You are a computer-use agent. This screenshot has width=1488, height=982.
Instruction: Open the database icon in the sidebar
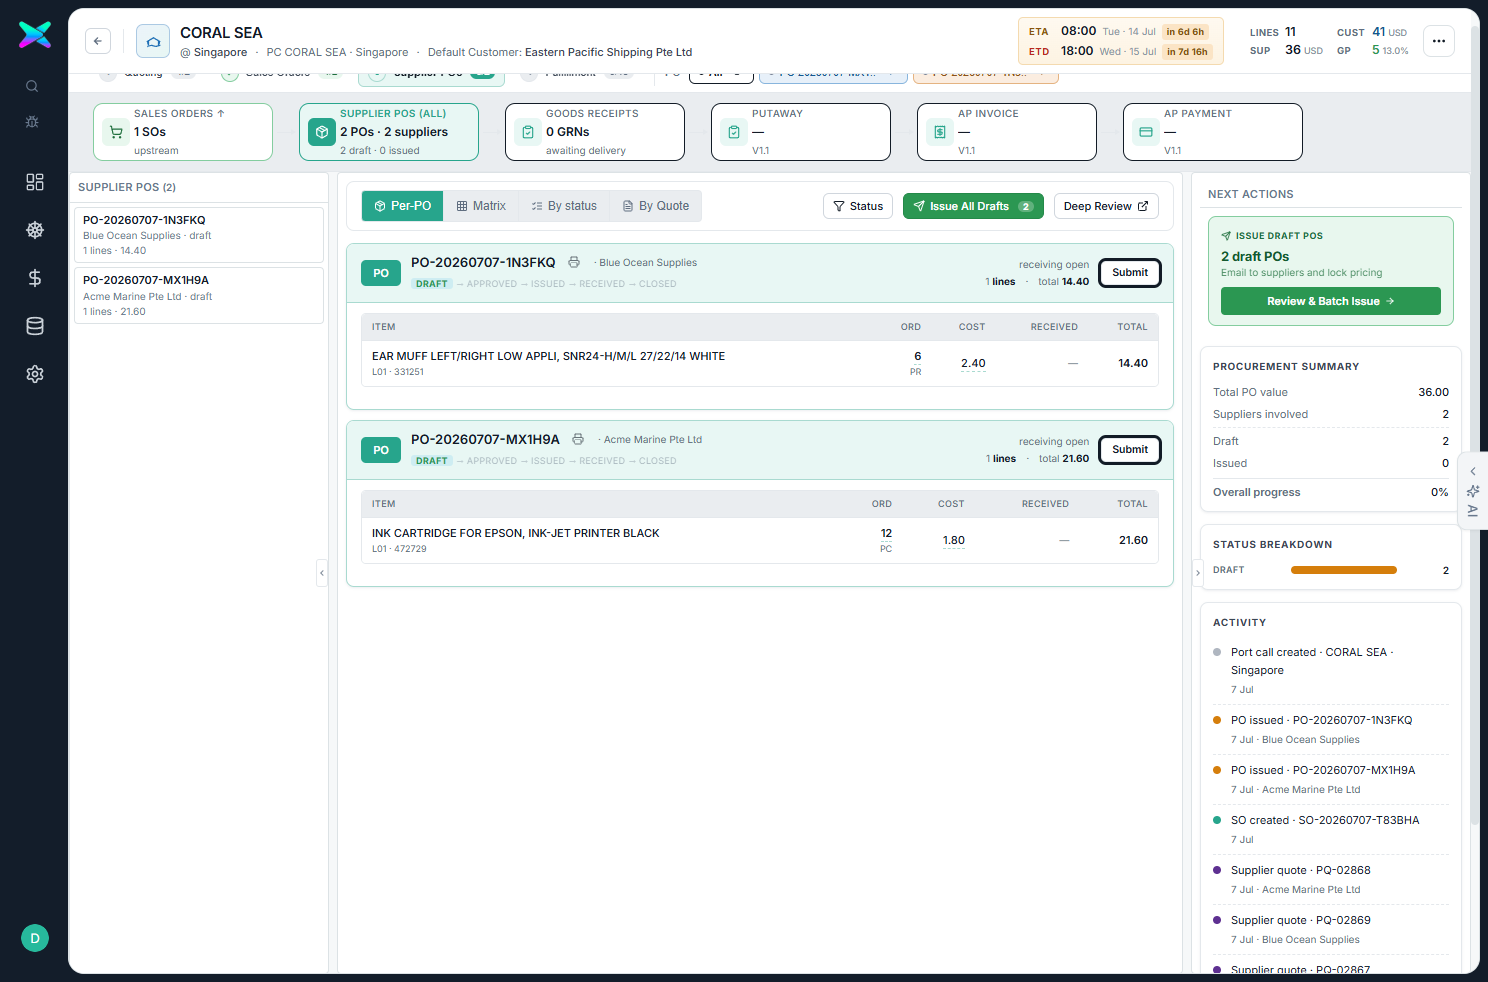pos(35,325)
